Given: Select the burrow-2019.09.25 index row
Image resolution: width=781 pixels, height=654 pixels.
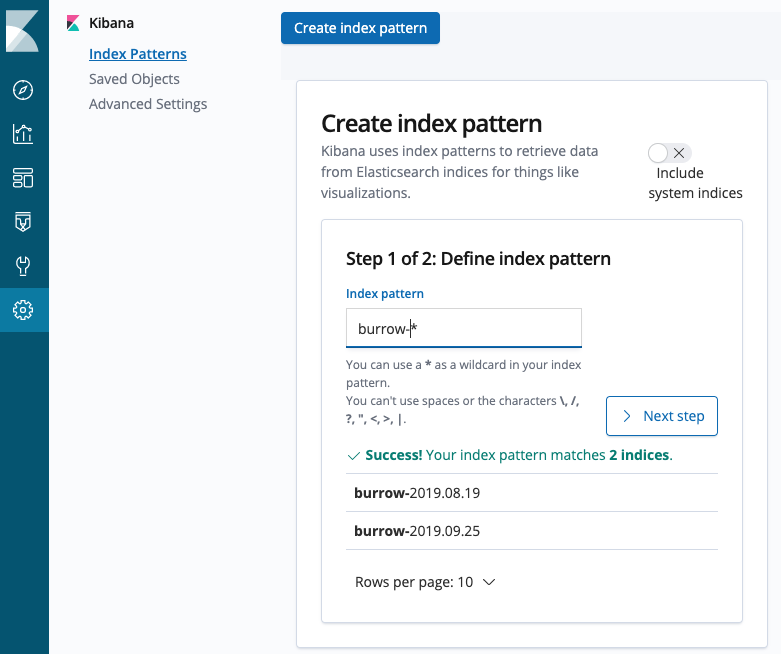Looking at the screenshot, I should [x=532, y=531].
